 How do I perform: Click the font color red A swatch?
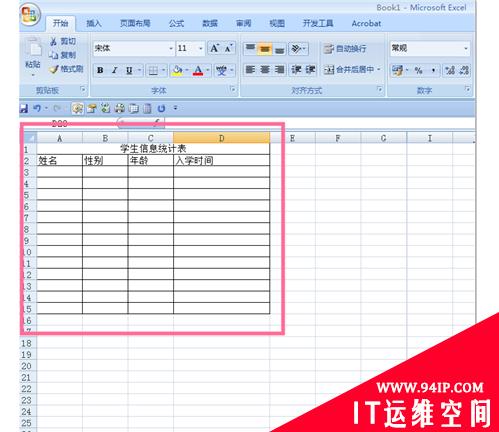[x=198, y=71]
